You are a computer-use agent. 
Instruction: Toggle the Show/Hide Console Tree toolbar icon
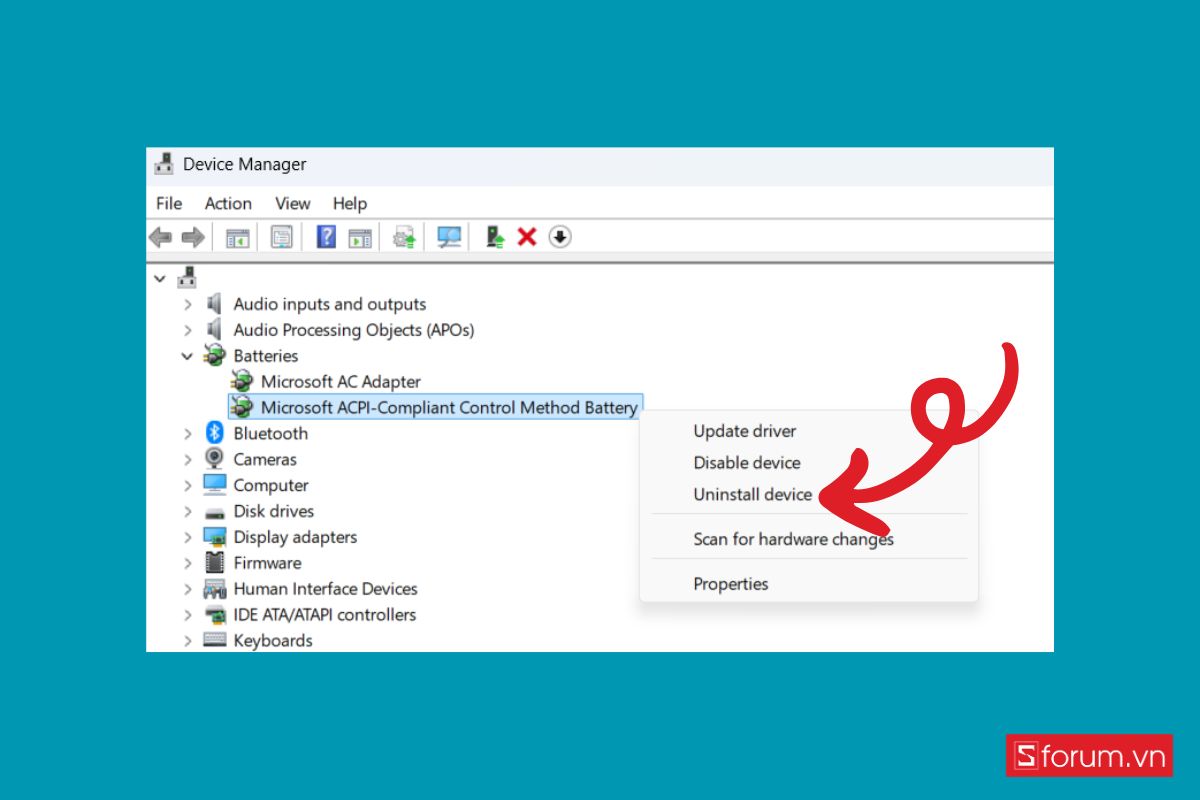[237, 237]
